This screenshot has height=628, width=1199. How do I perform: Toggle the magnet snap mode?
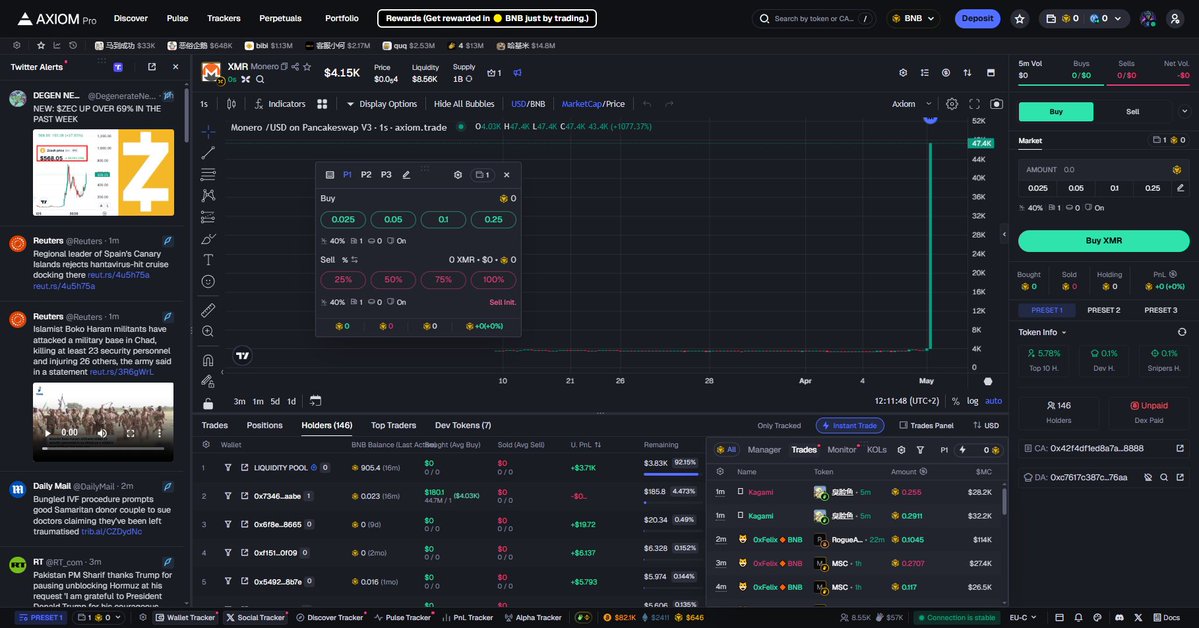coord(208,360)
